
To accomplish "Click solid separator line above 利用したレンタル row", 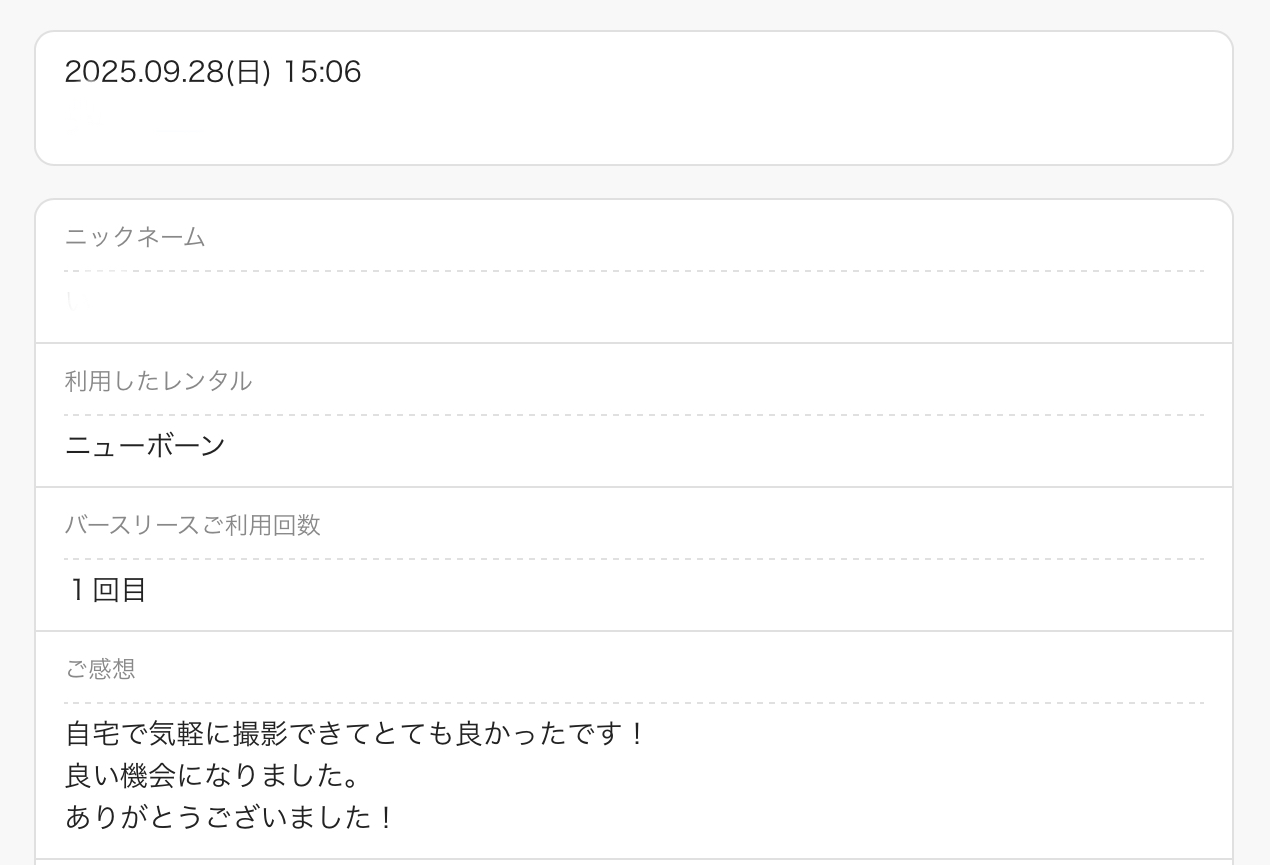I will pos(634,343).
